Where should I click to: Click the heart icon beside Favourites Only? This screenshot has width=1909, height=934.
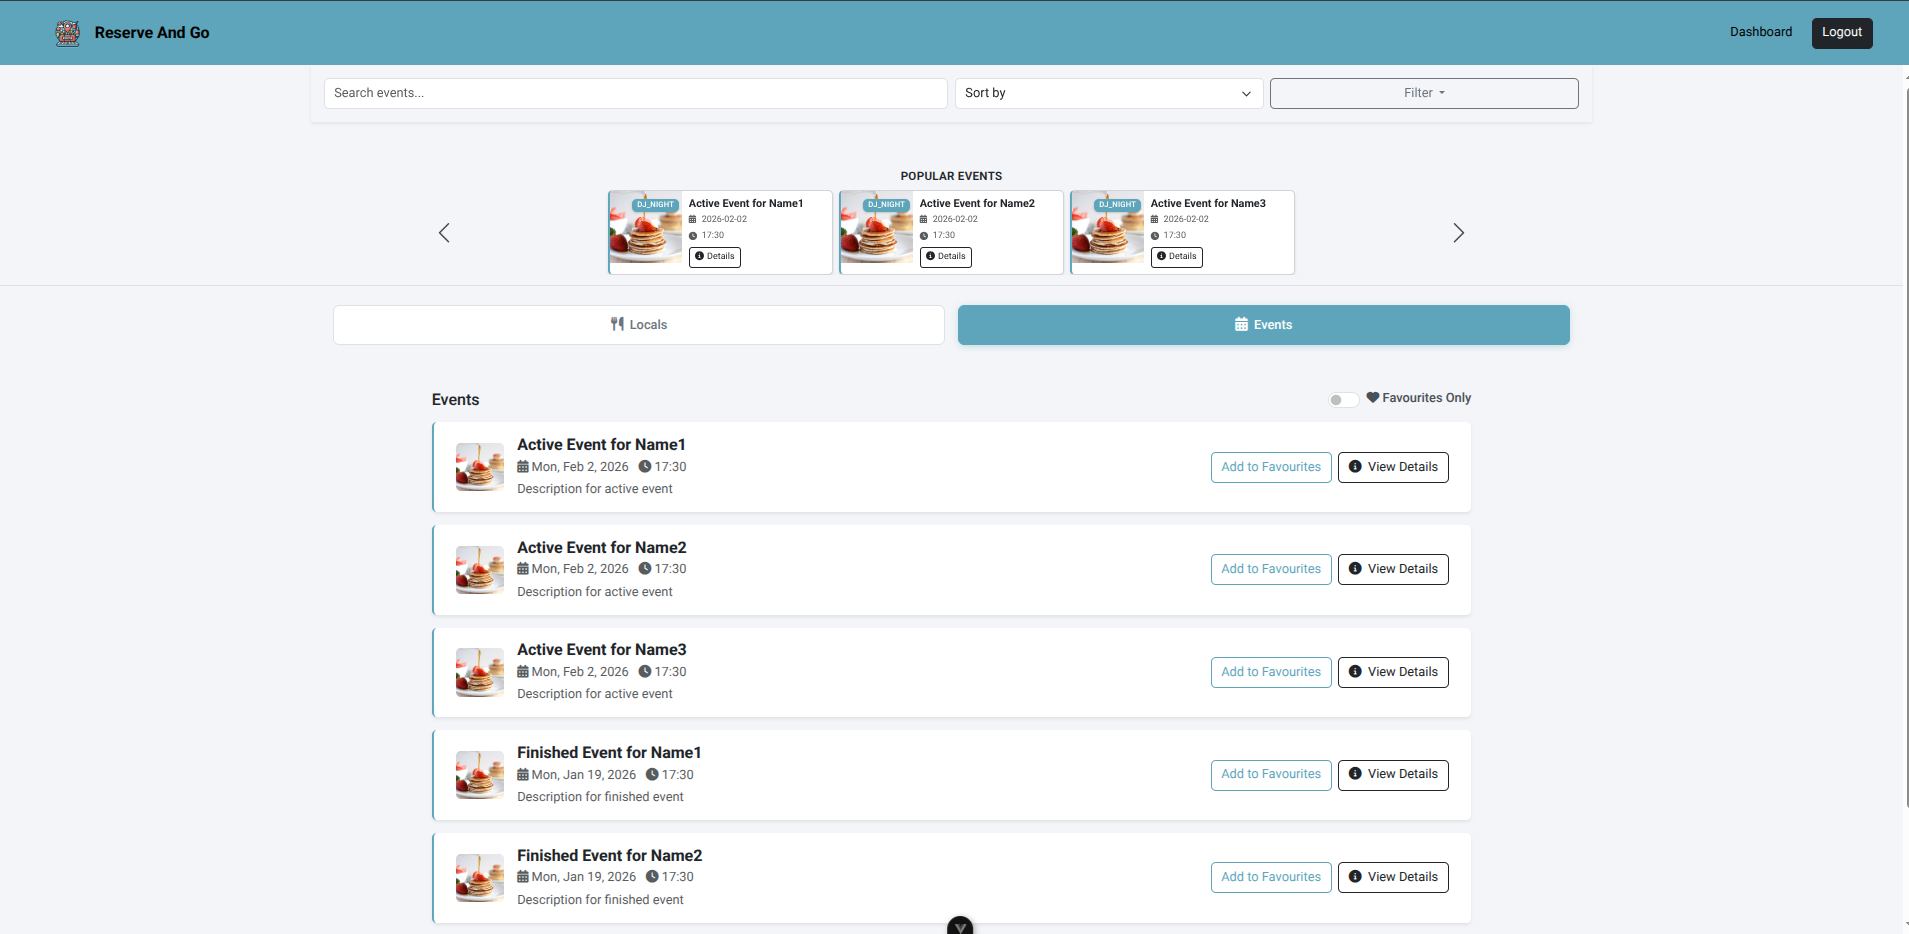[1373, 397]
